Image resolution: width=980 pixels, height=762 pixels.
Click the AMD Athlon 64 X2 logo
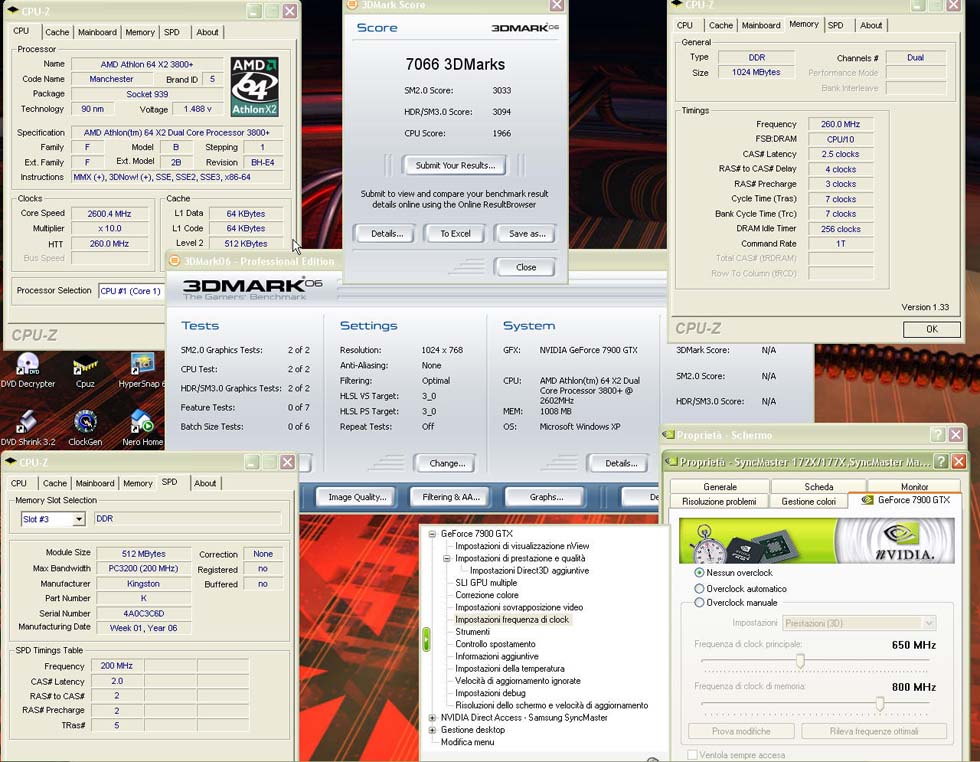254,86
